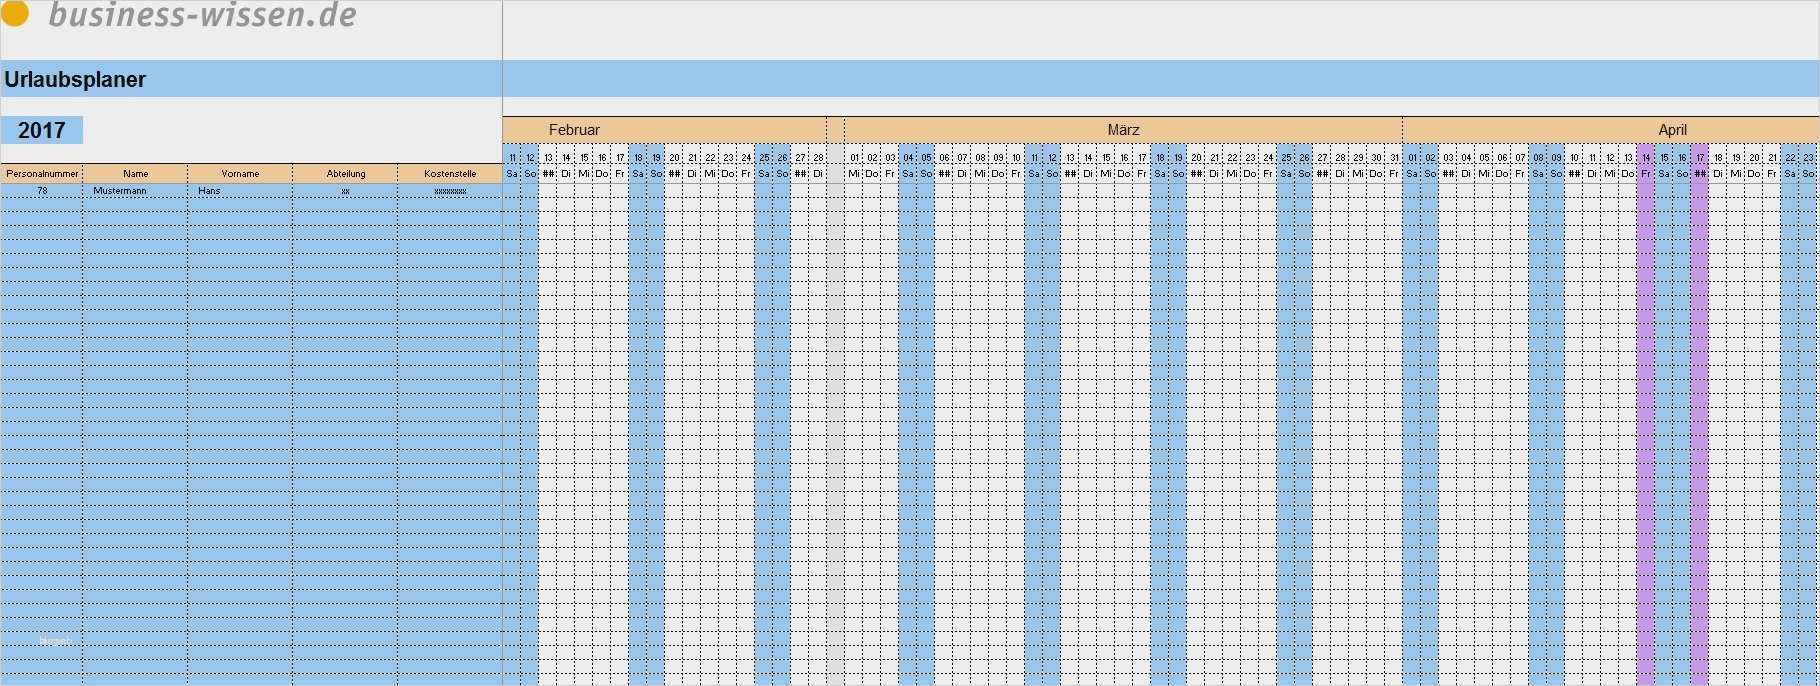This screenshot has height=686, width=1820.
Task: Select the cell containing Hans
Action: tap(240, 190)
